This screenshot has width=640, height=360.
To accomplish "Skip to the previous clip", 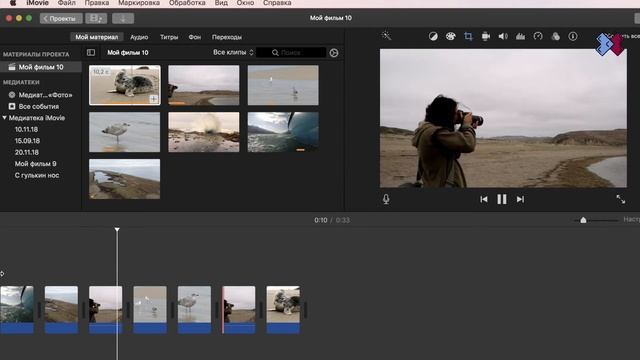I will click(484, 199).
